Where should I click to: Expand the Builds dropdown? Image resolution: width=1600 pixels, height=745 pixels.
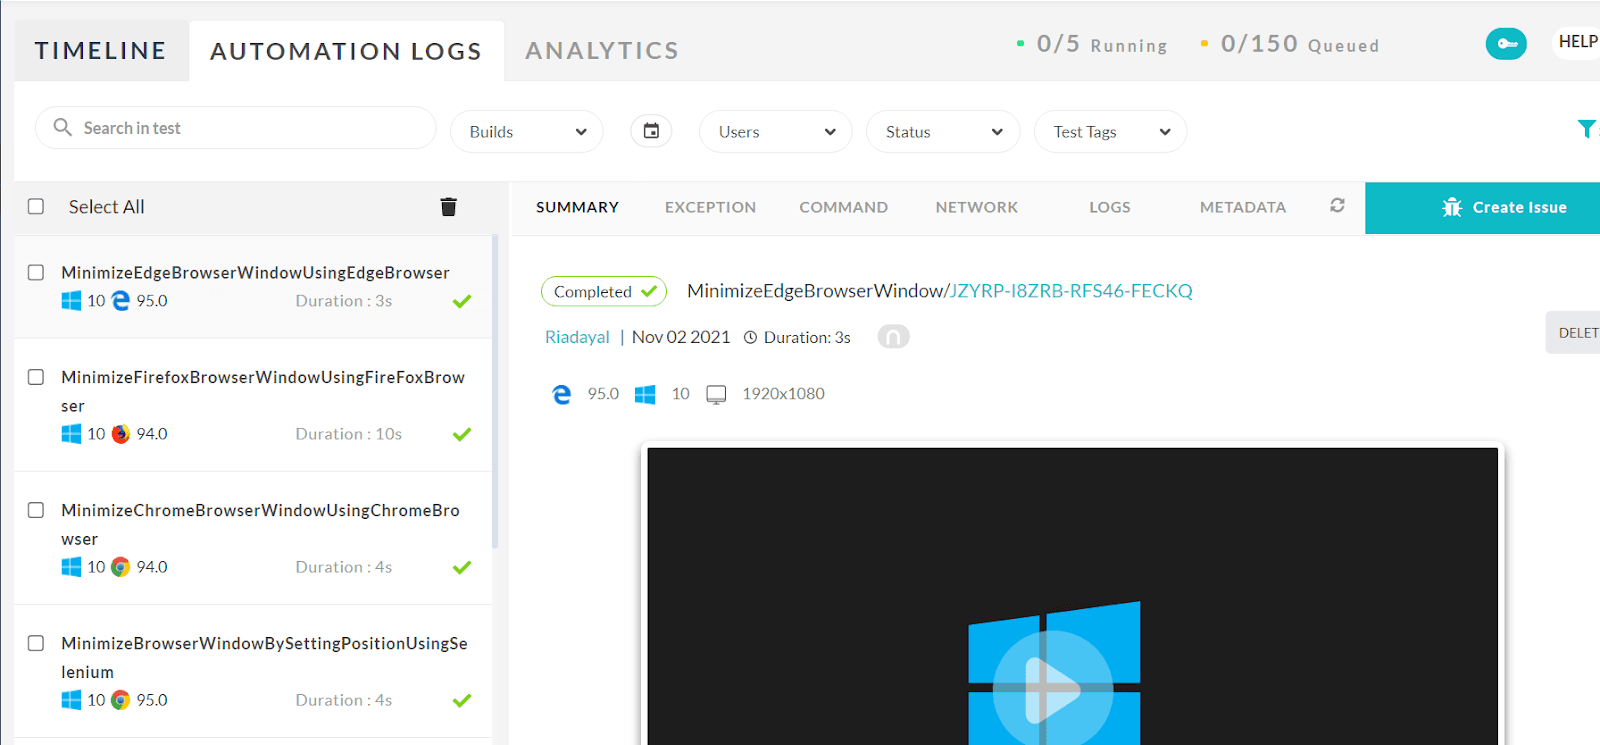tap(526, 132)
